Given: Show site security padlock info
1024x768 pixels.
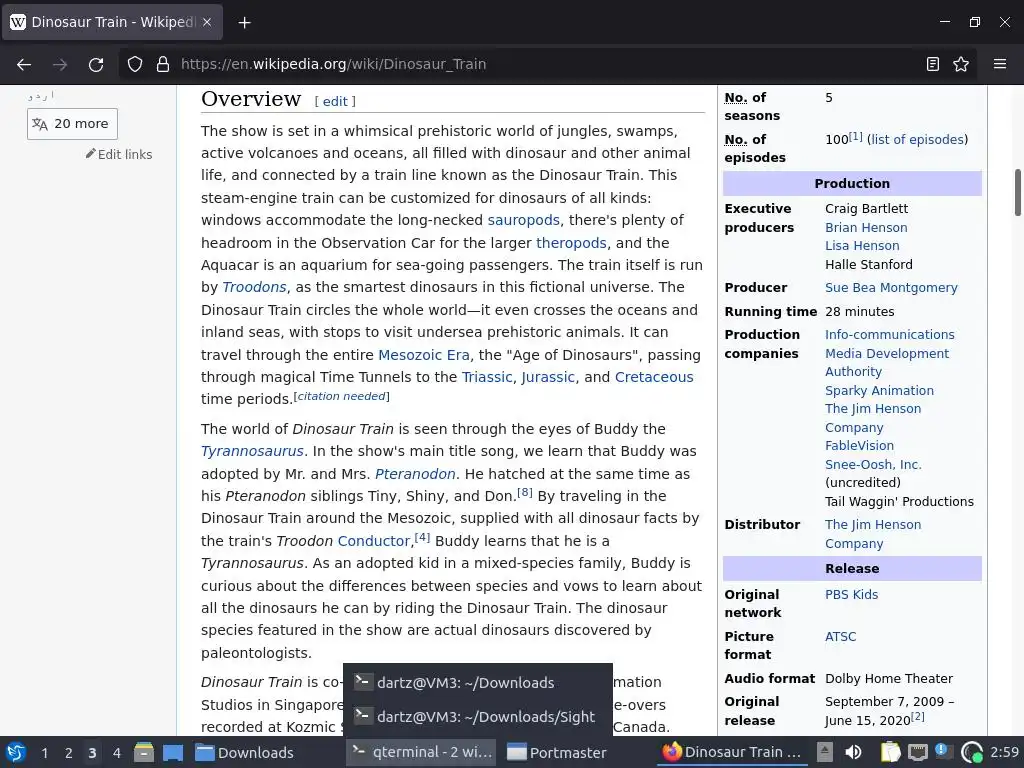Looking at the screenshot, I should tap(163, 64).
